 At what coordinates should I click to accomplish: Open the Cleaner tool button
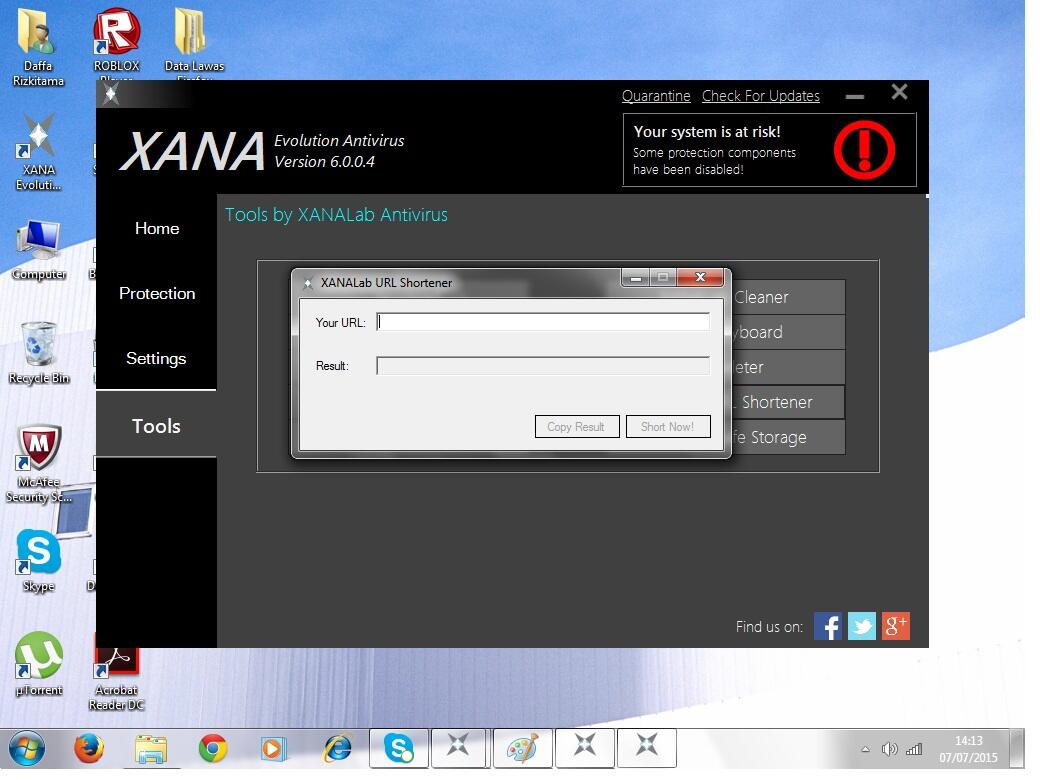789,297
